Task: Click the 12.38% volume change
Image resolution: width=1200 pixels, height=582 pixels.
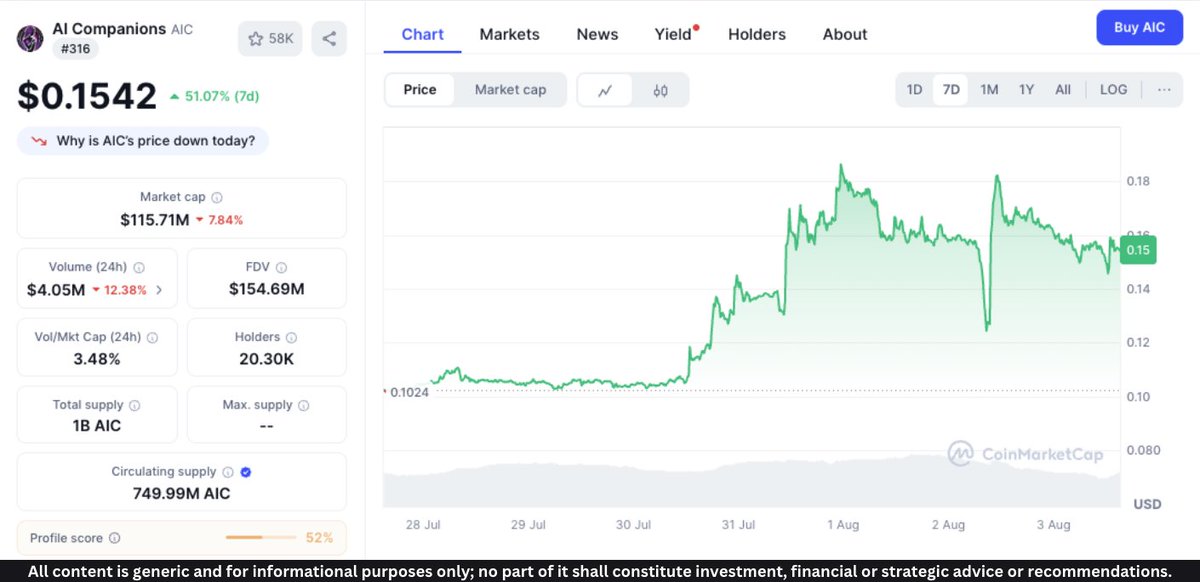Action: (119, 290)
